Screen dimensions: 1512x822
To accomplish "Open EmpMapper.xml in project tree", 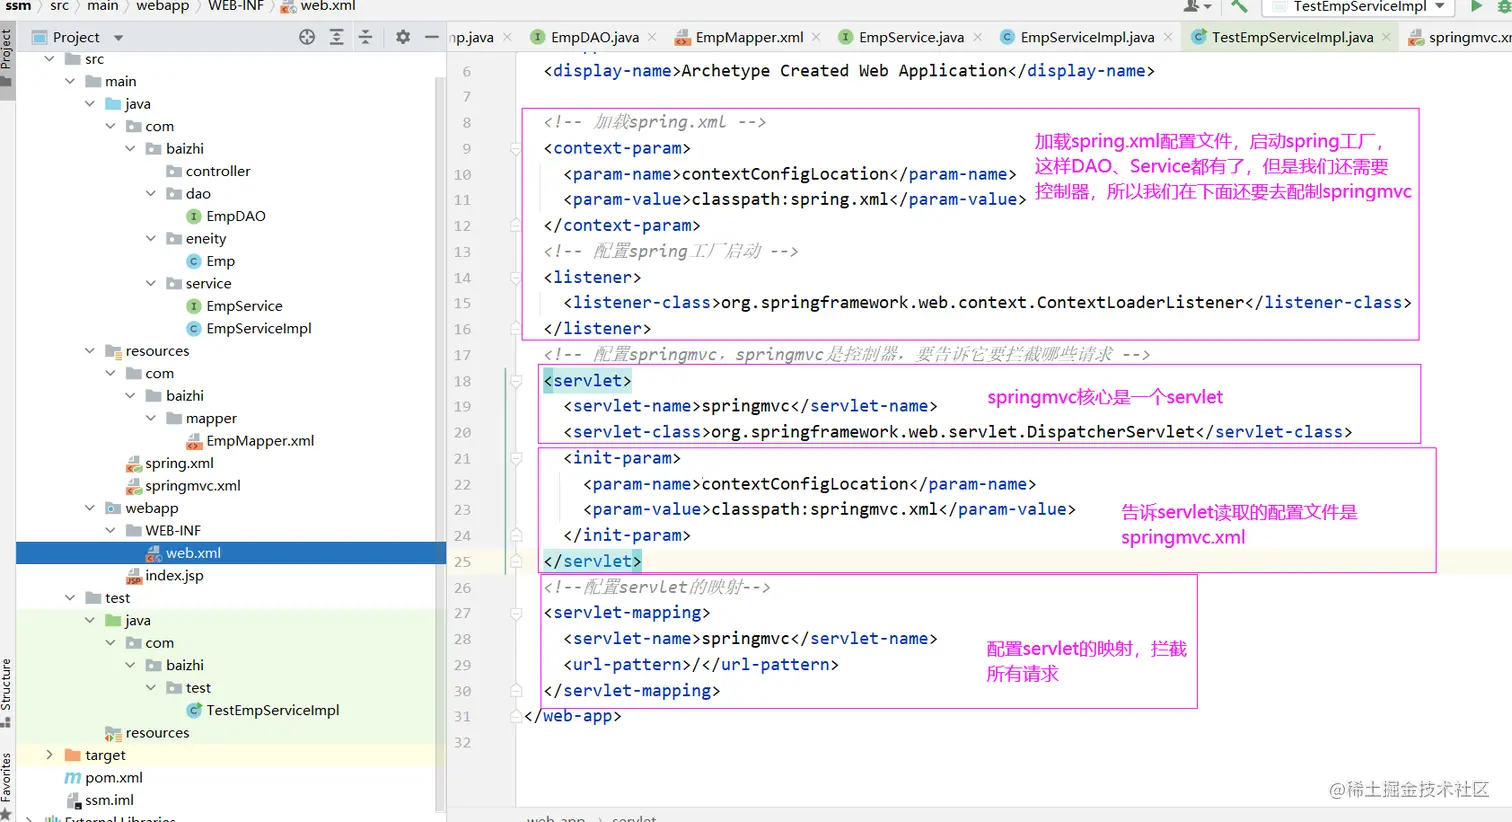I will coord(259,441).
